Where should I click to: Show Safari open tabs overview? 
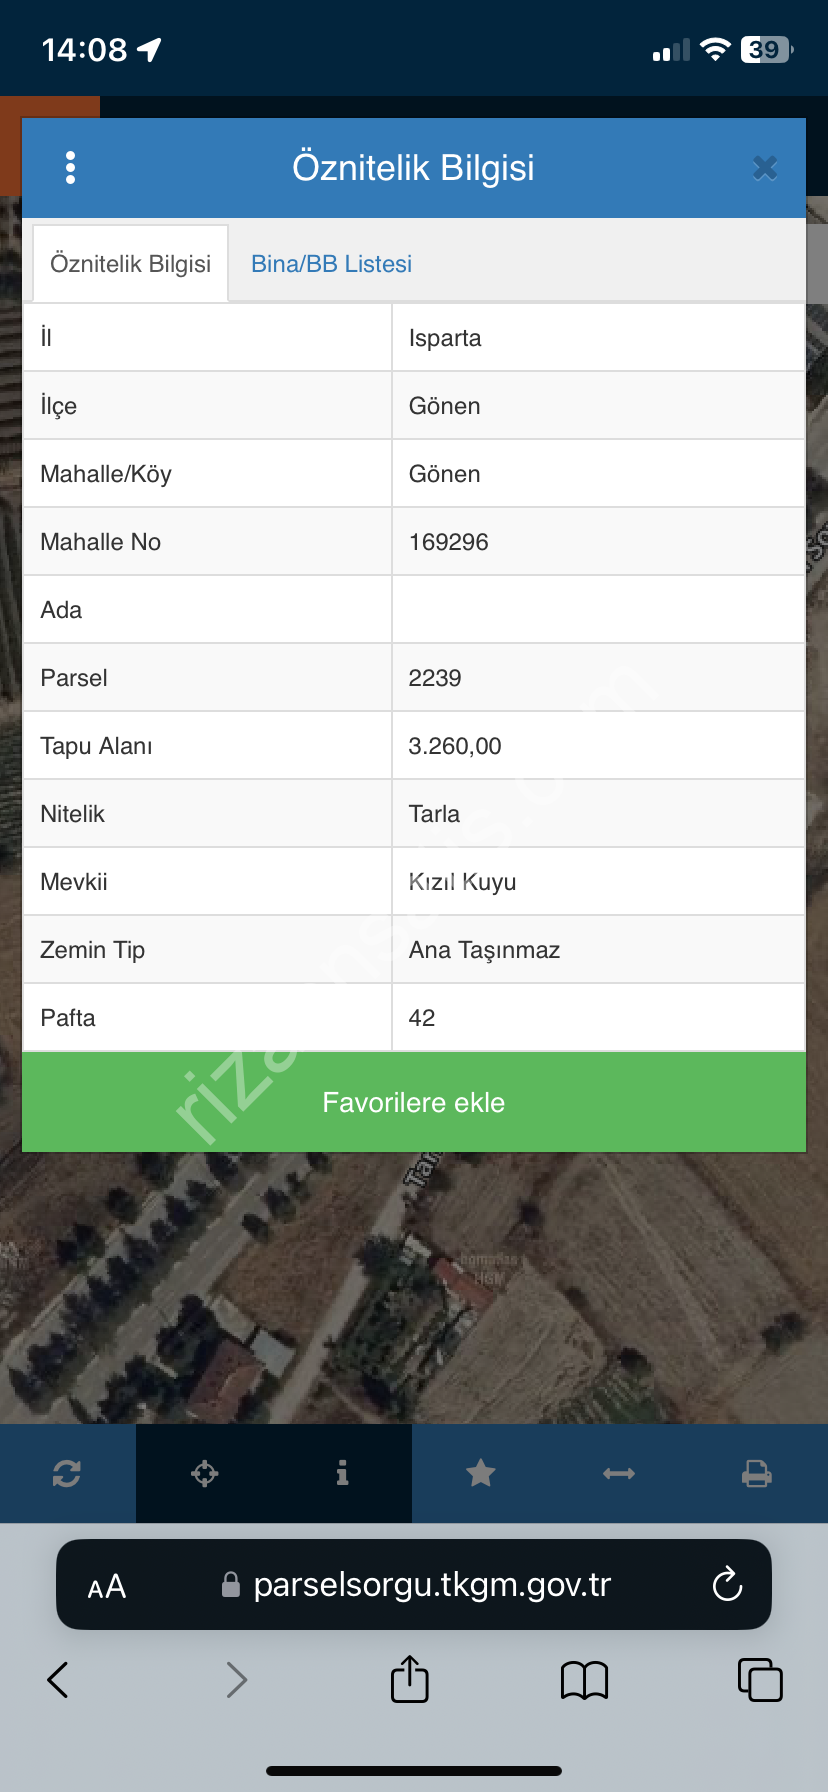pyautogui.click(x=760, y=1680)
